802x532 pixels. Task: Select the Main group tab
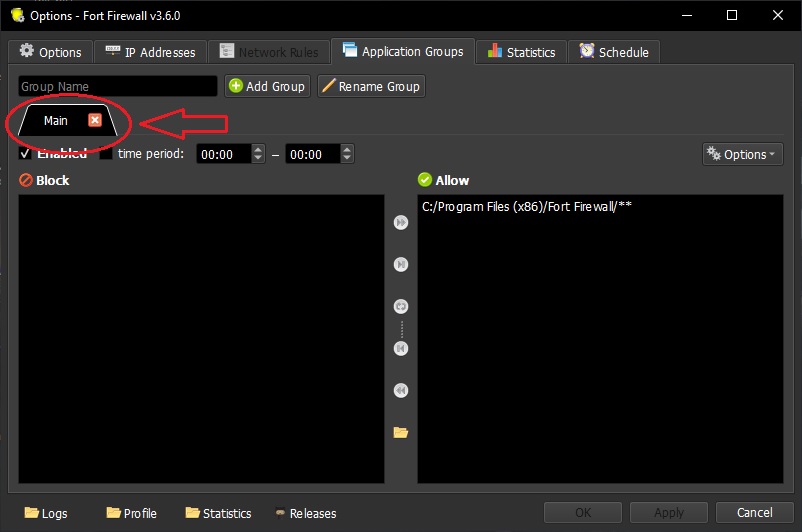[56, 121]
